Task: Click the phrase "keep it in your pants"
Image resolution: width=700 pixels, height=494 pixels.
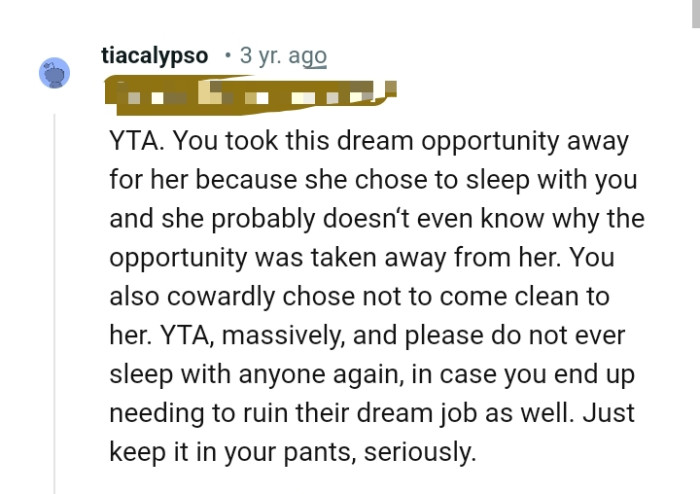Action: click(227, 453)
